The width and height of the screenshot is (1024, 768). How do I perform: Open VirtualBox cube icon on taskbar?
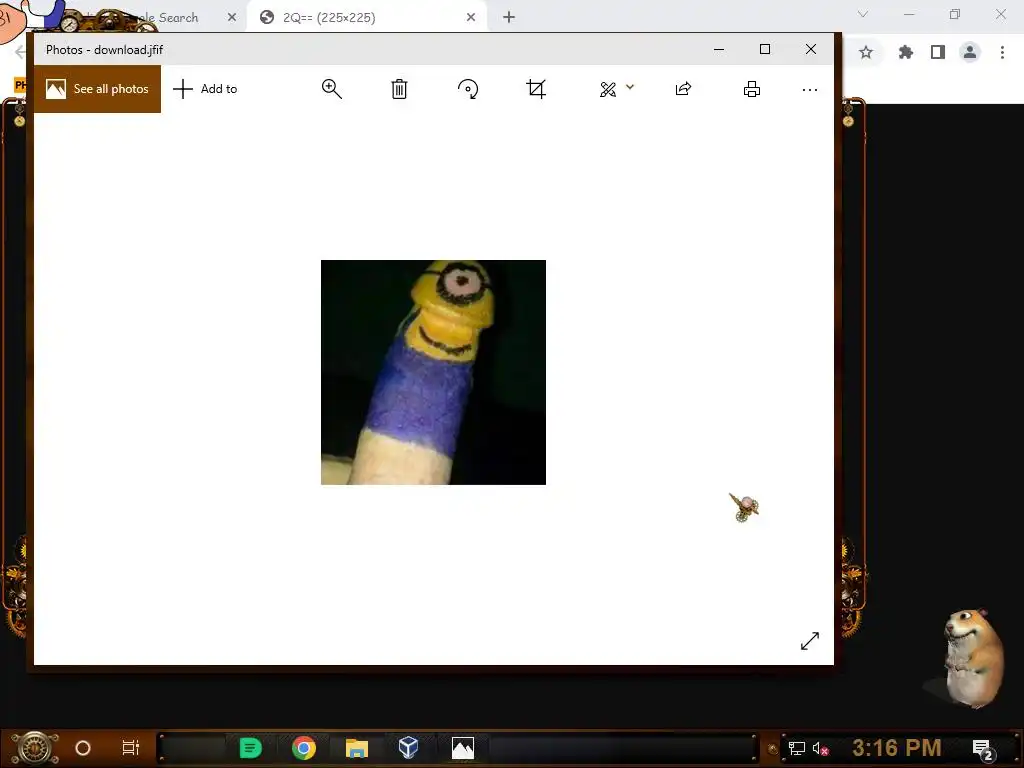(x=408, y=748)
